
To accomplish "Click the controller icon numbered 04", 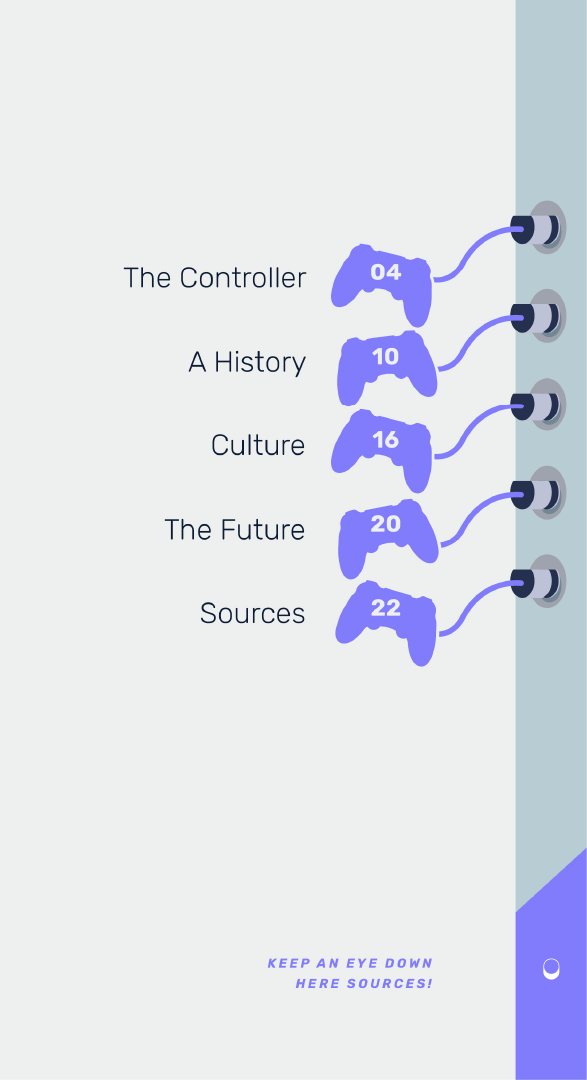I will pos(382,284).
